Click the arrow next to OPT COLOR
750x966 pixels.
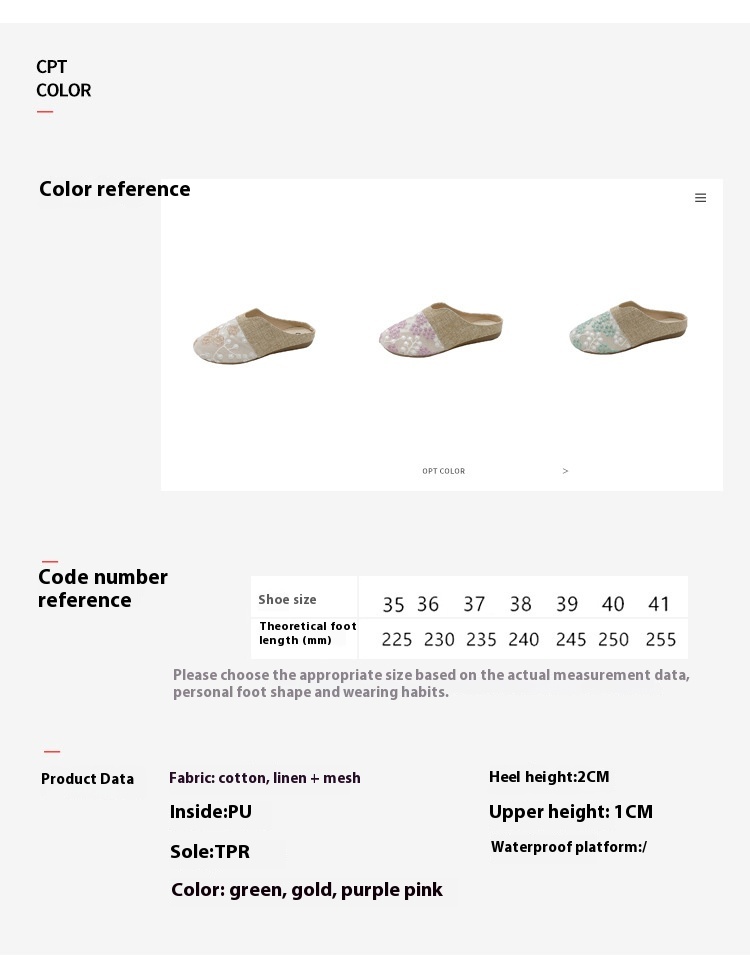pos(565,471)
